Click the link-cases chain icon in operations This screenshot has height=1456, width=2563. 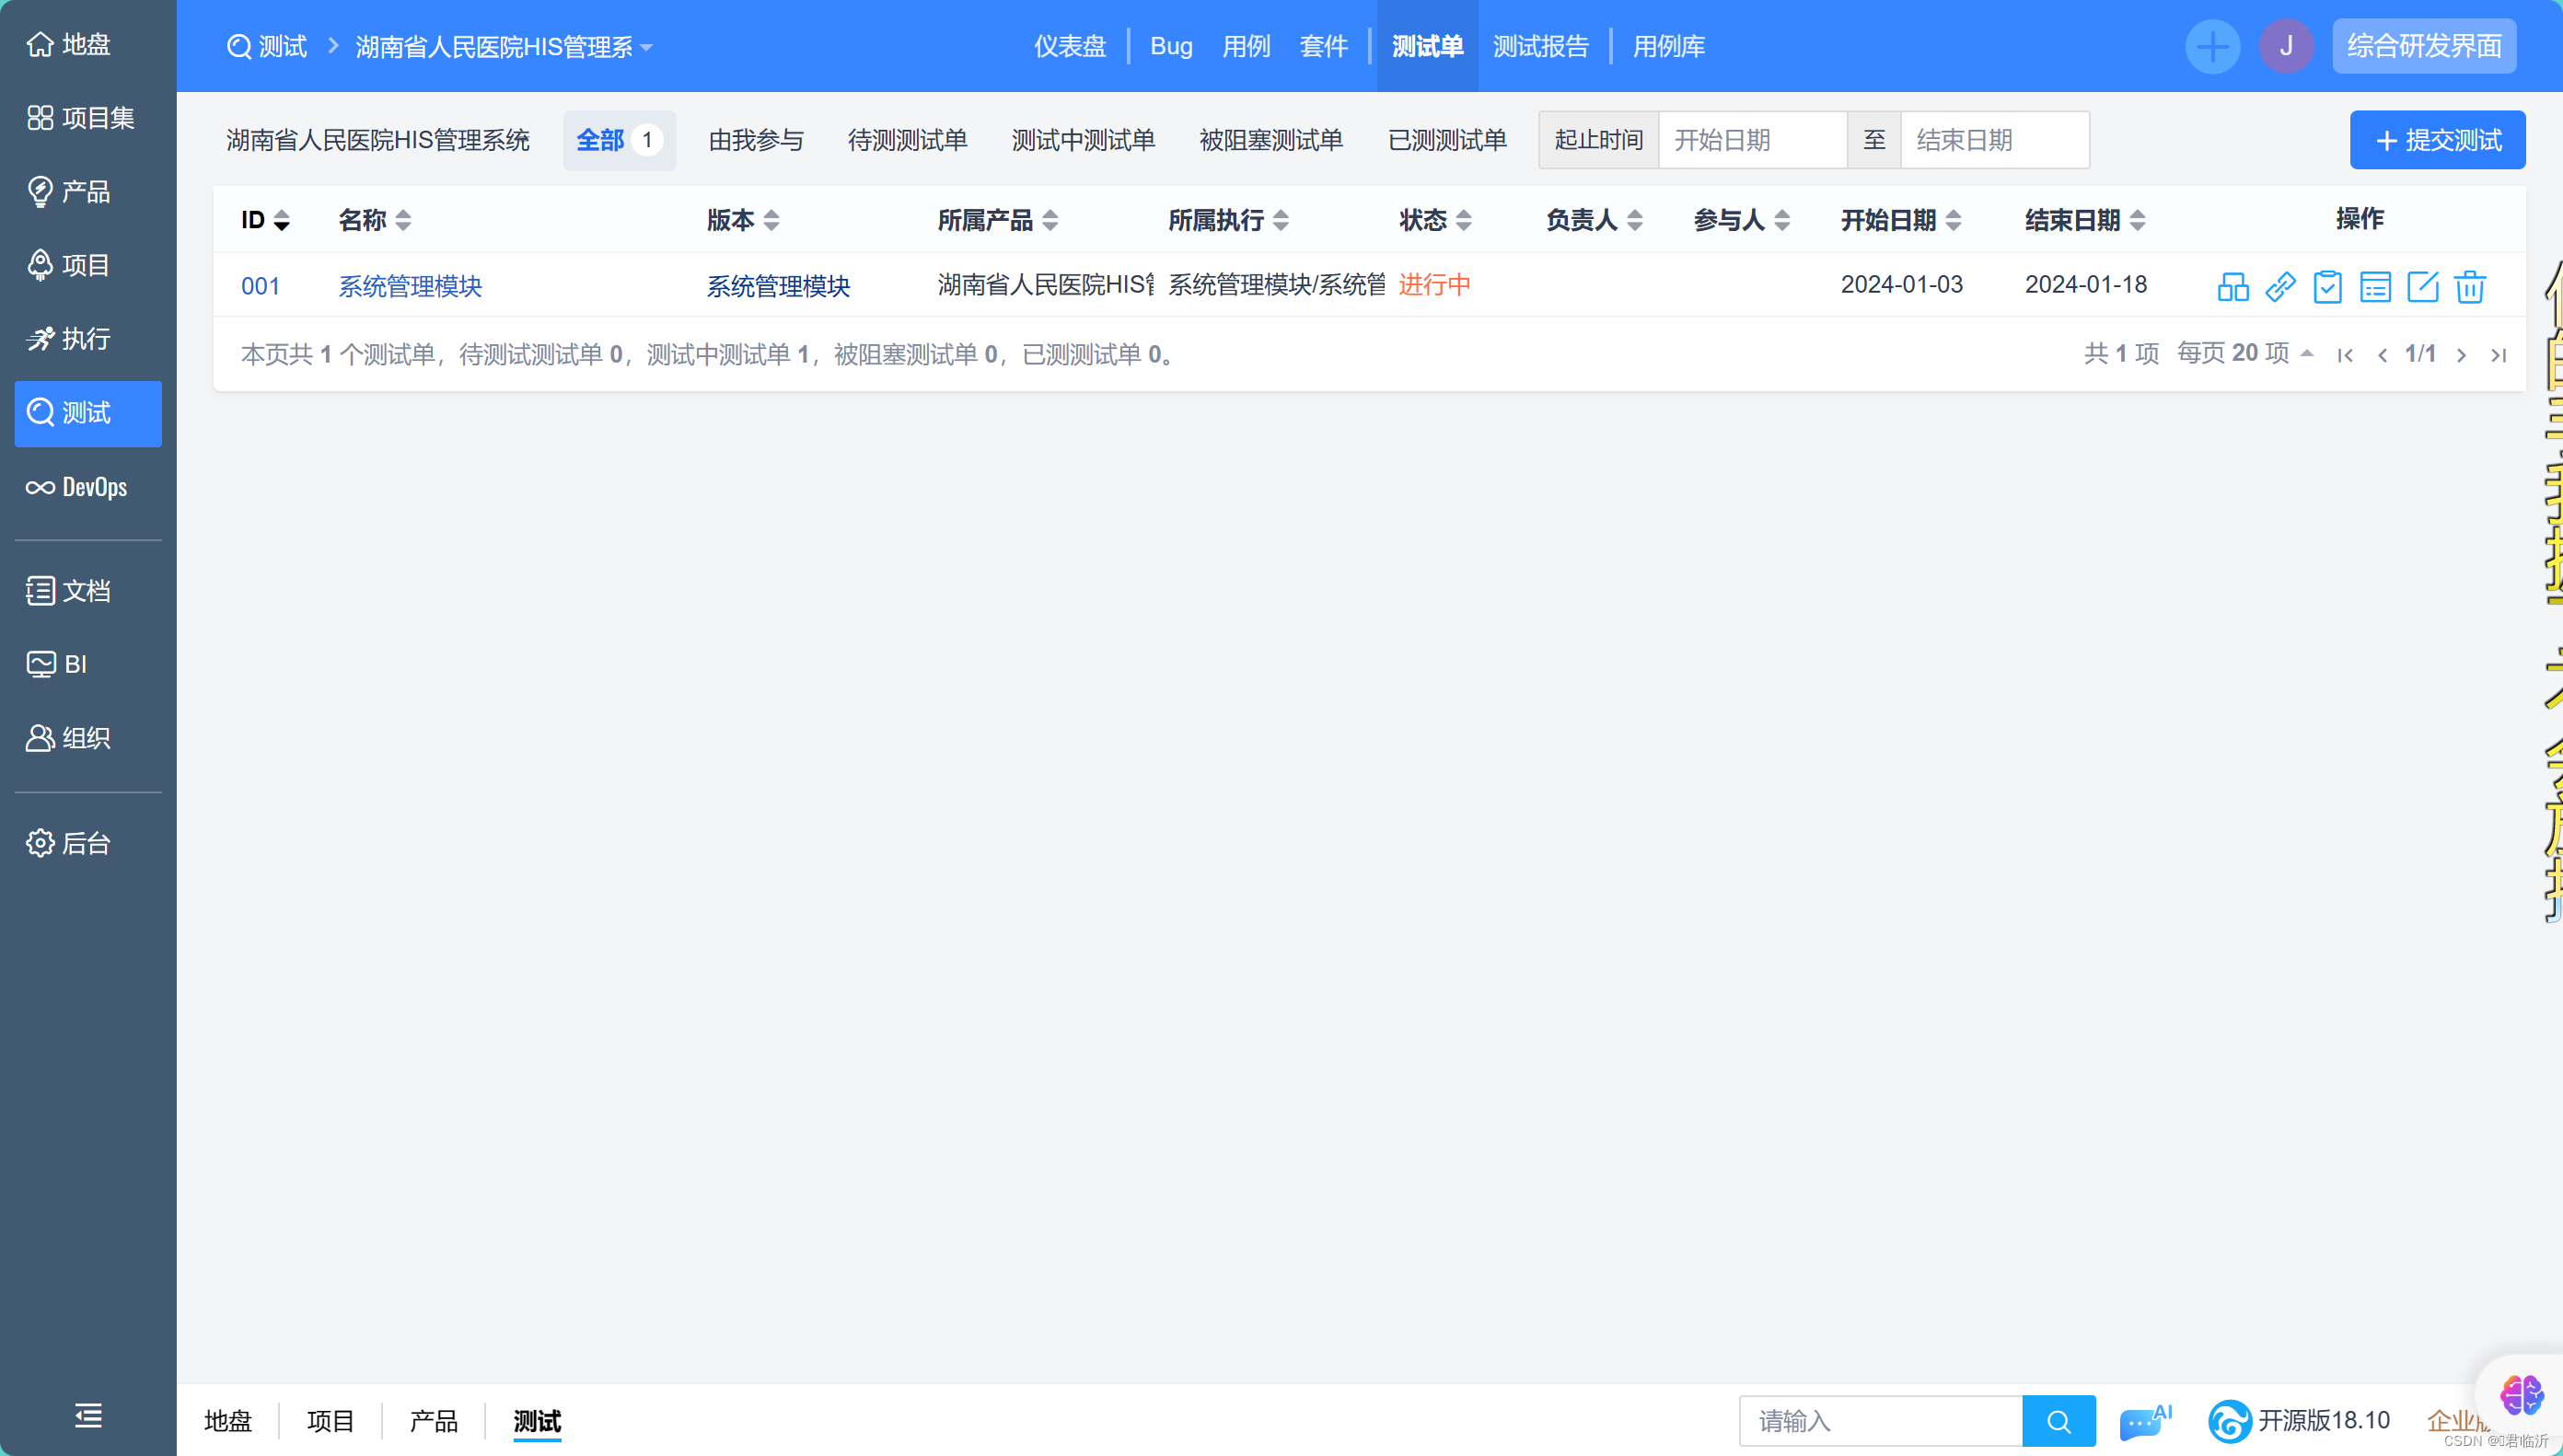2280,286
